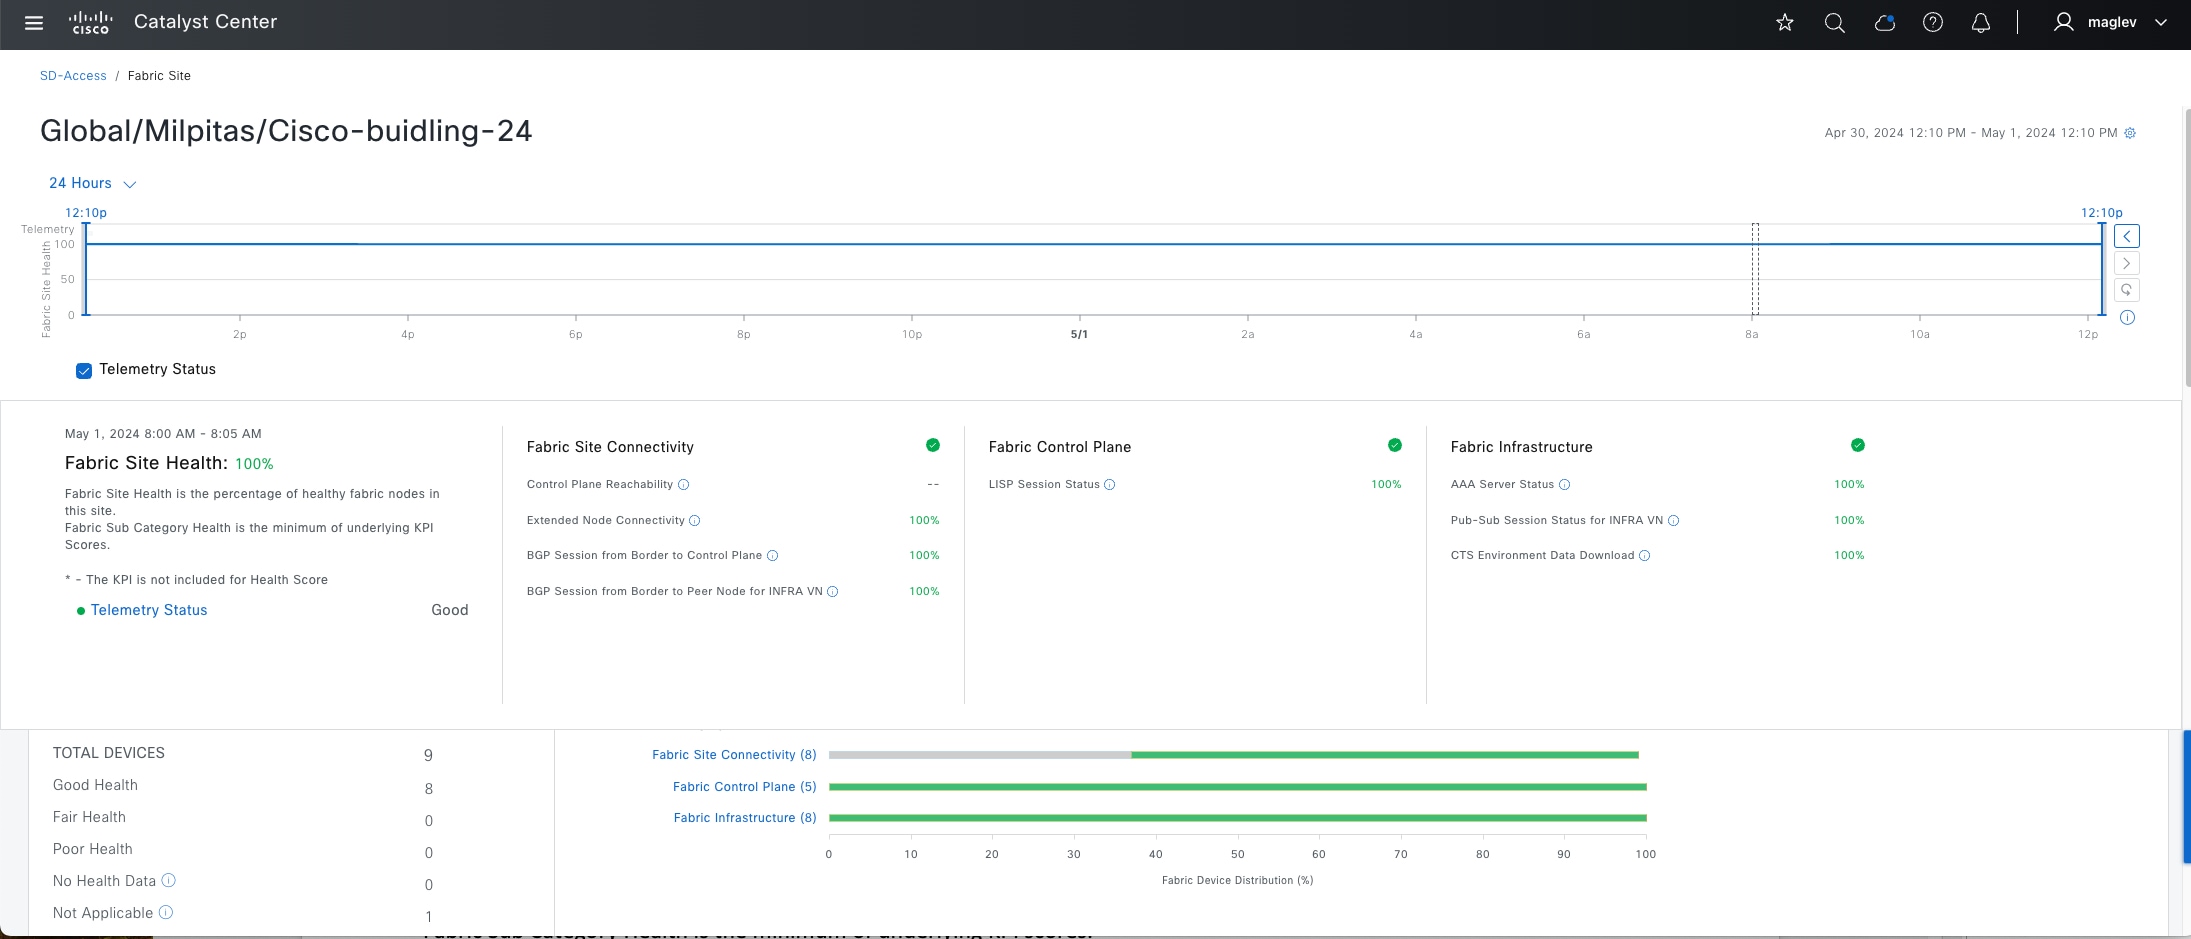
Task: Select the dashed 8a timeline marker
Action: (x=1755, y=269)
